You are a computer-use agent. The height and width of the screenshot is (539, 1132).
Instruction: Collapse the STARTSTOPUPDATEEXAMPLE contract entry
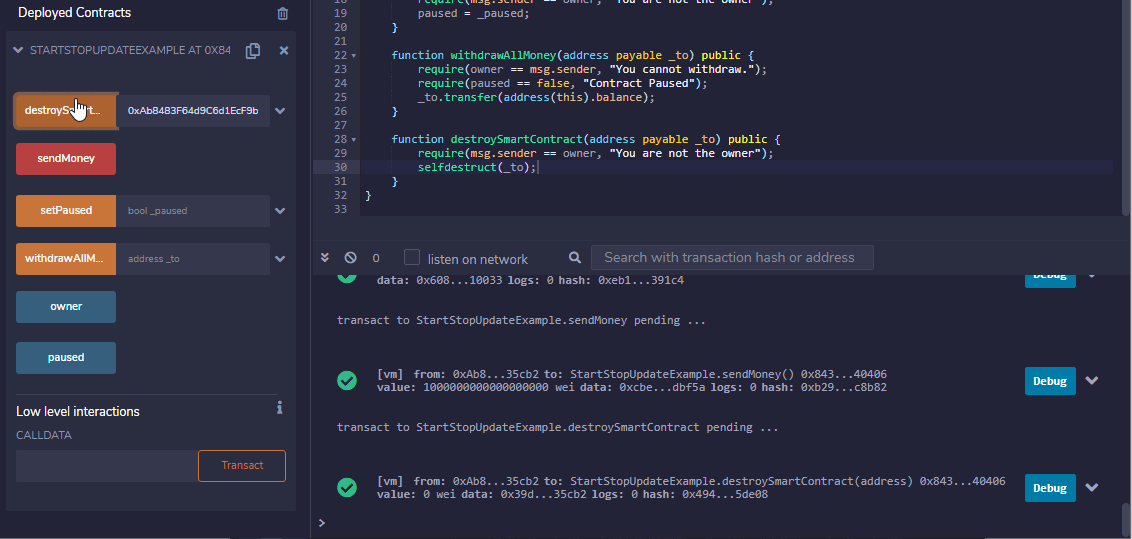(18, 51)
